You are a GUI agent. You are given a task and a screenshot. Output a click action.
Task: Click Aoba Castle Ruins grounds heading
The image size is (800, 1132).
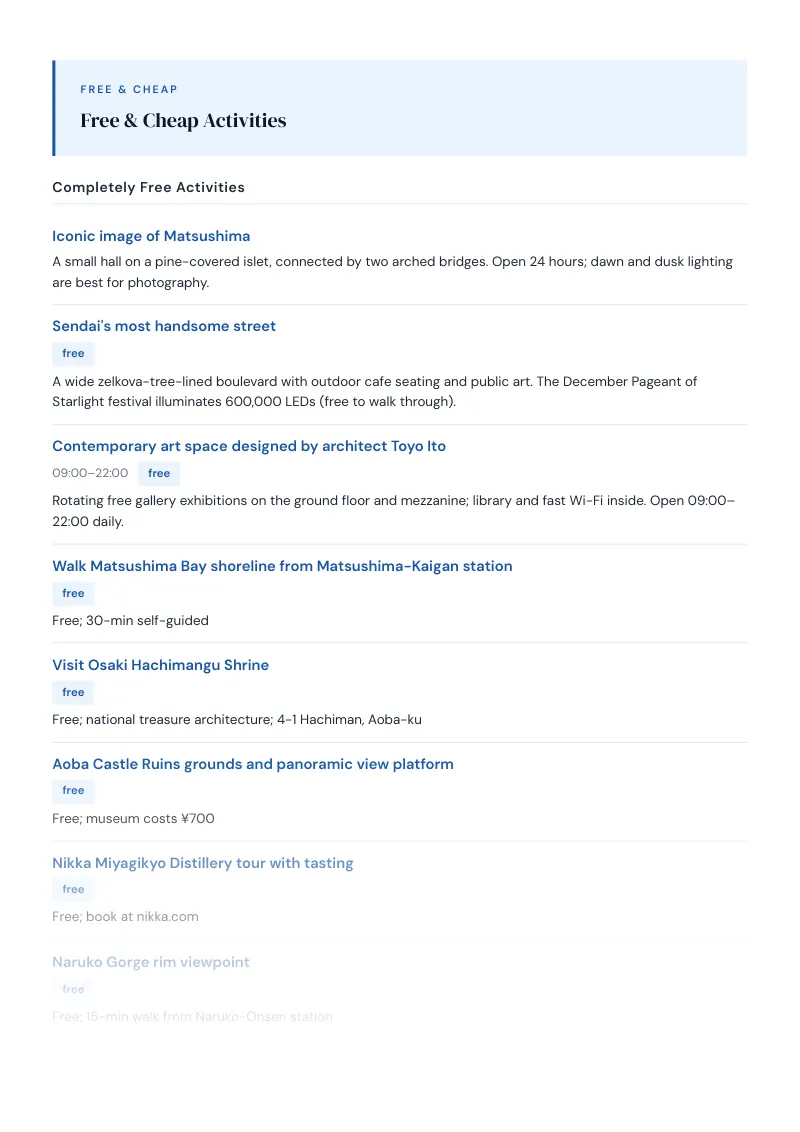pos(253,764)
